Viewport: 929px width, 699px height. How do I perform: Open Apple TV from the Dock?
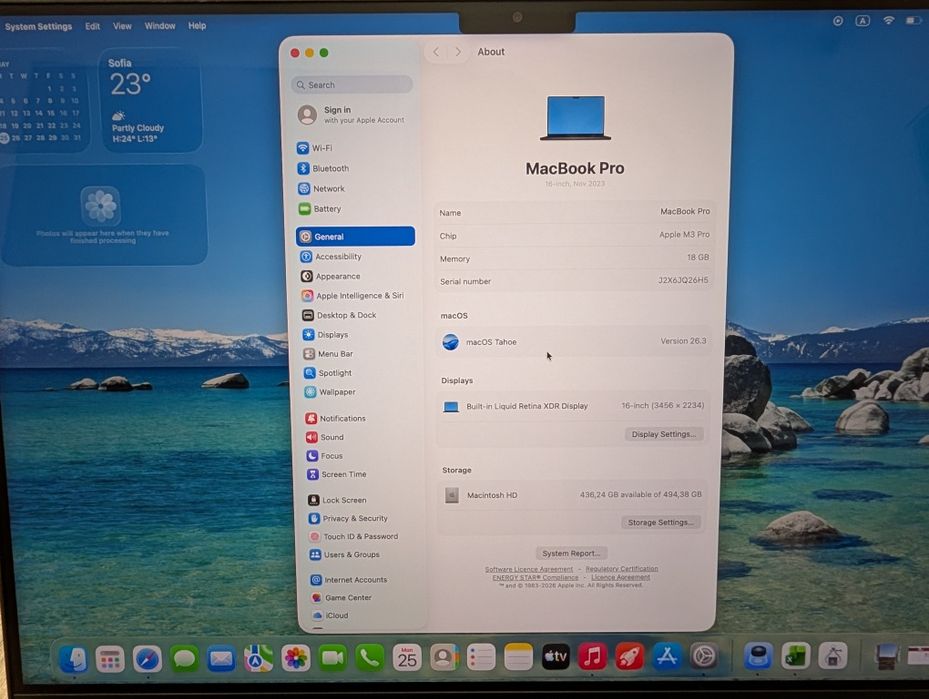coord(556,657)
